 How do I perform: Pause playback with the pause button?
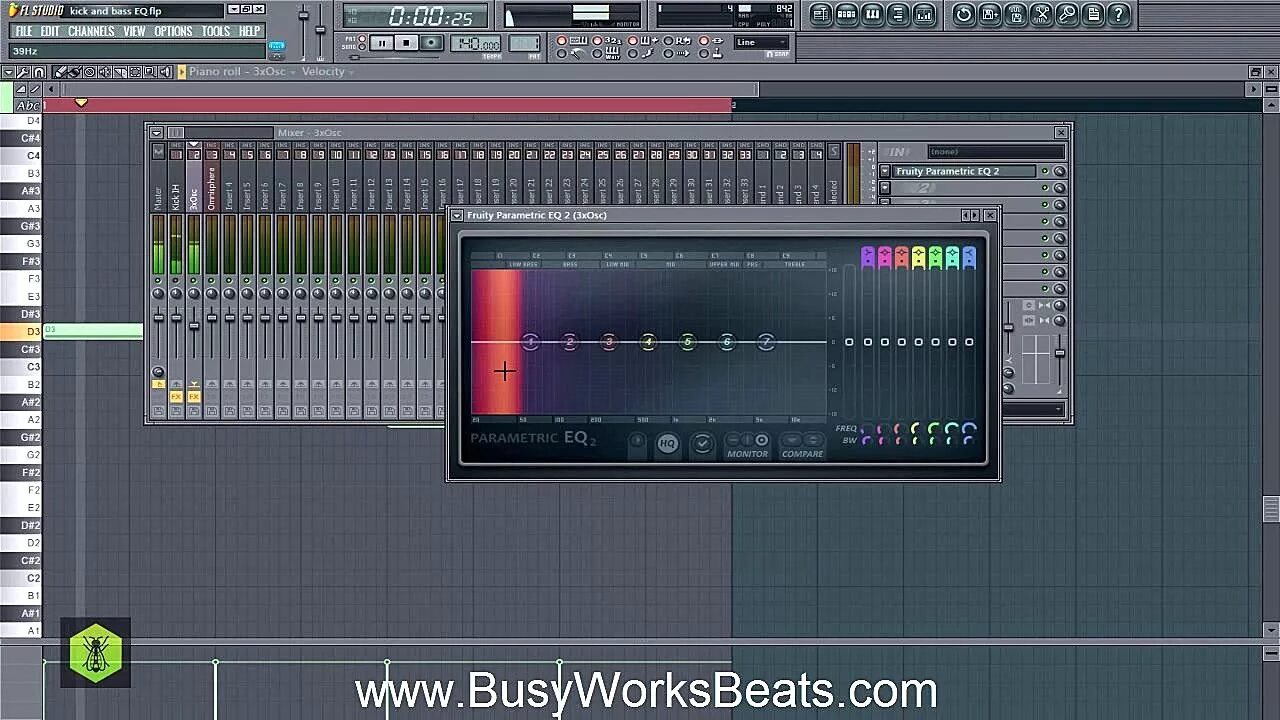click(x=382, y=43)
